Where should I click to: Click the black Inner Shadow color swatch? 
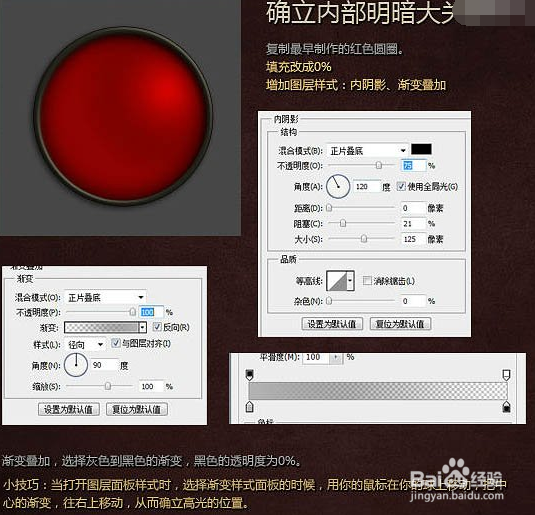(x=421, y=149)
